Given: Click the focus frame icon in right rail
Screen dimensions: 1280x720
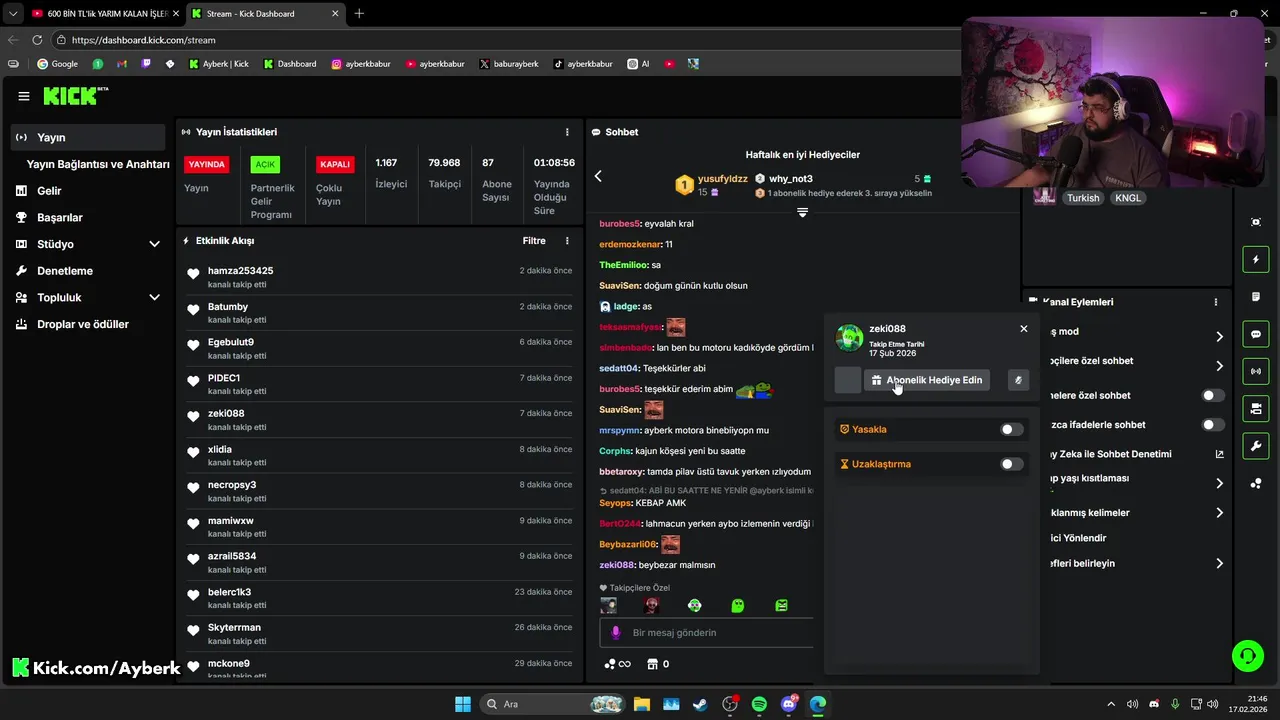Looking at the screenshot, I should (1256, 222).
